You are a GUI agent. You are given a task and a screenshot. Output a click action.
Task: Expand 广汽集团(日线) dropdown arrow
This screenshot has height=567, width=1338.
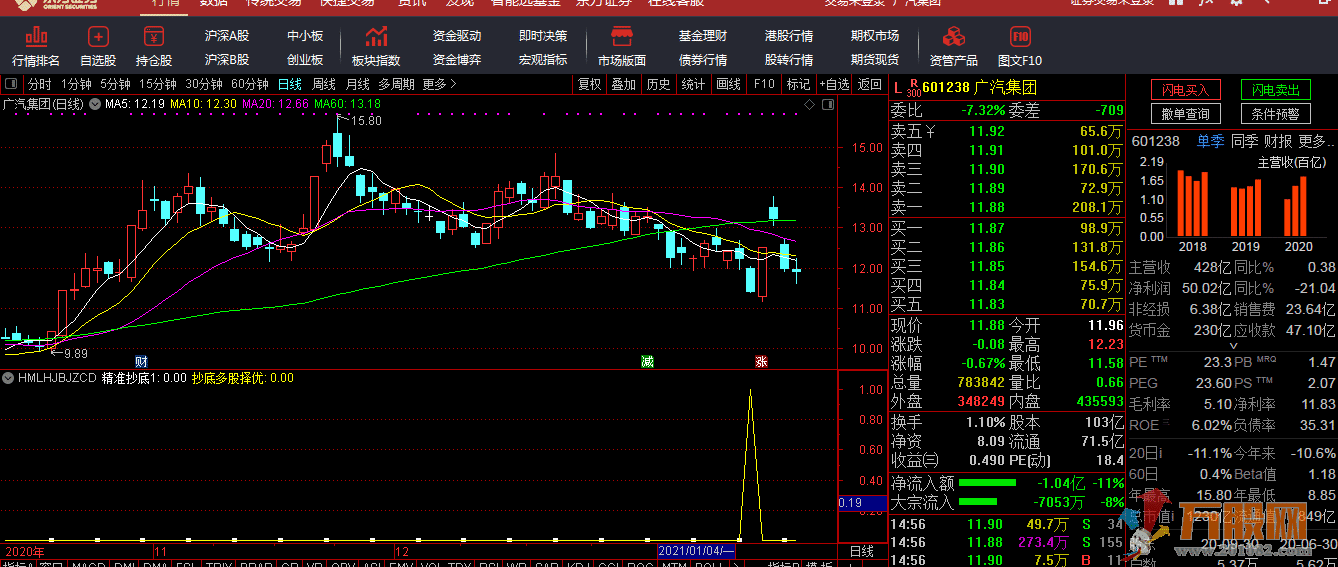coord(95,103)
